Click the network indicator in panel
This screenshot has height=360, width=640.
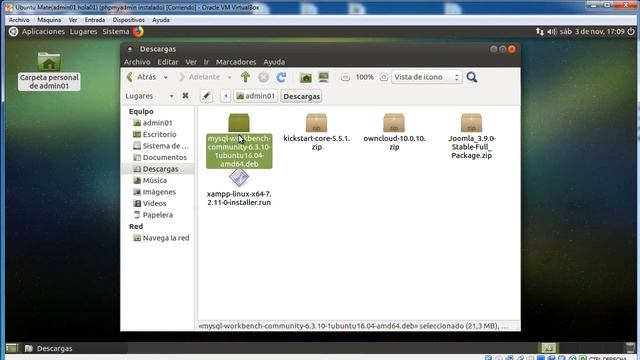pos(540,31)
